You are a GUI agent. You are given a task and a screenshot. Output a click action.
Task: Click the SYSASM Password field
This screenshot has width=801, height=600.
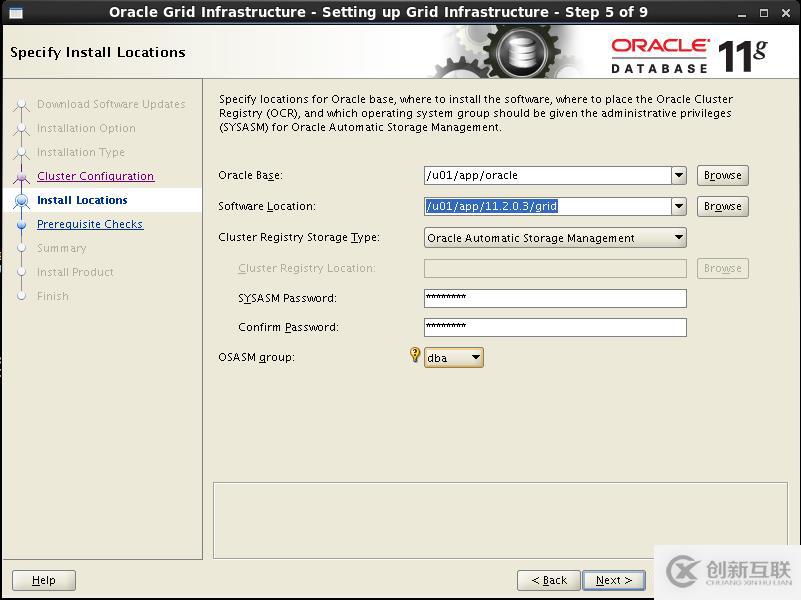pos(555,298)
